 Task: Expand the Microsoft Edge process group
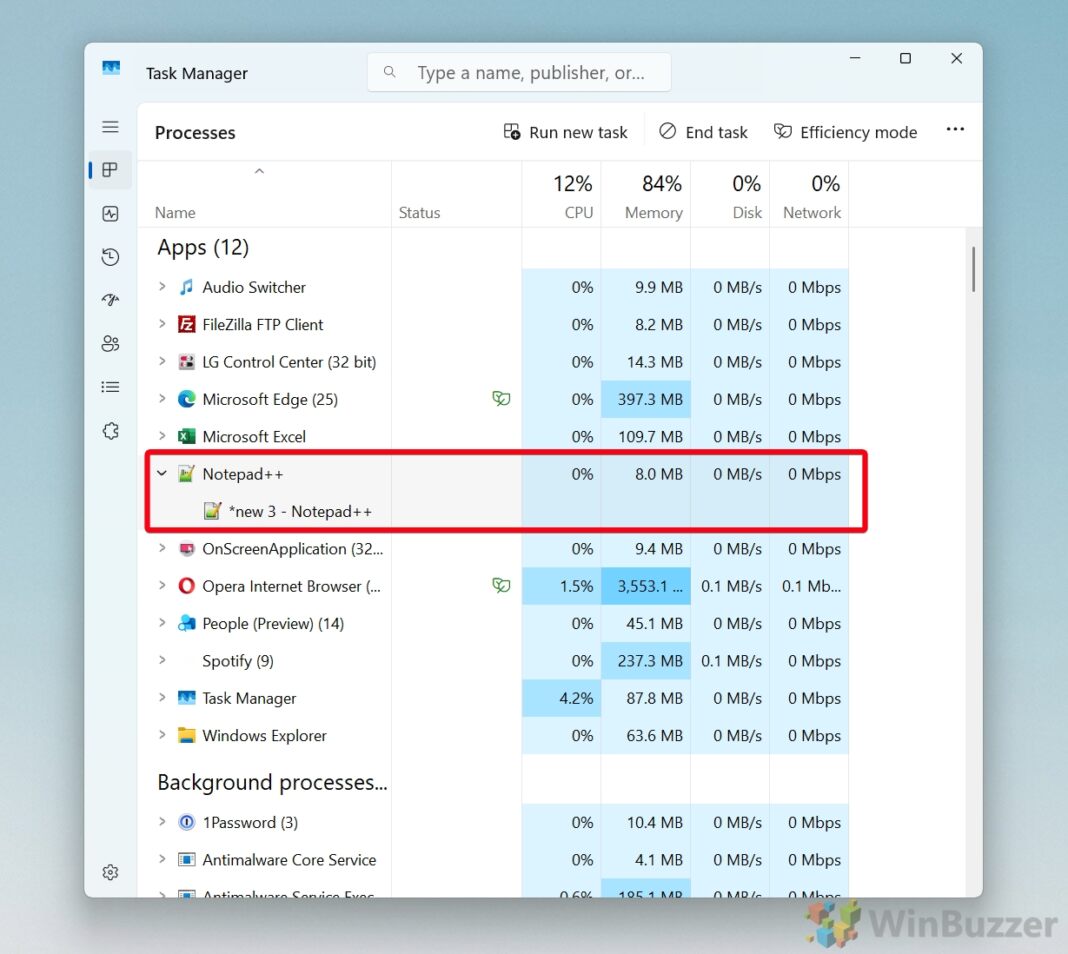point(161,398)
